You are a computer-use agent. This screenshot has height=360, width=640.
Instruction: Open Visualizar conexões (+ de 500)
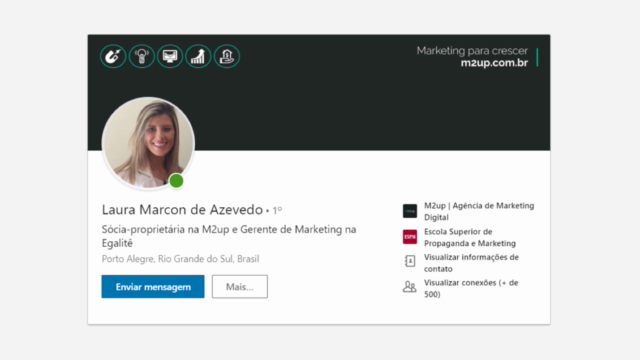[471, 289]
